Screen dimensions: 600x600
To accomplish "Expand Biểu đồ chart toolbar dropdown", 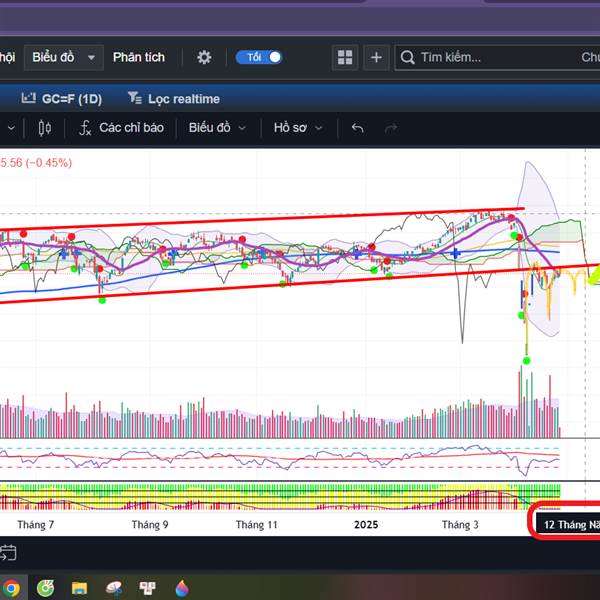I will [217, 128].
